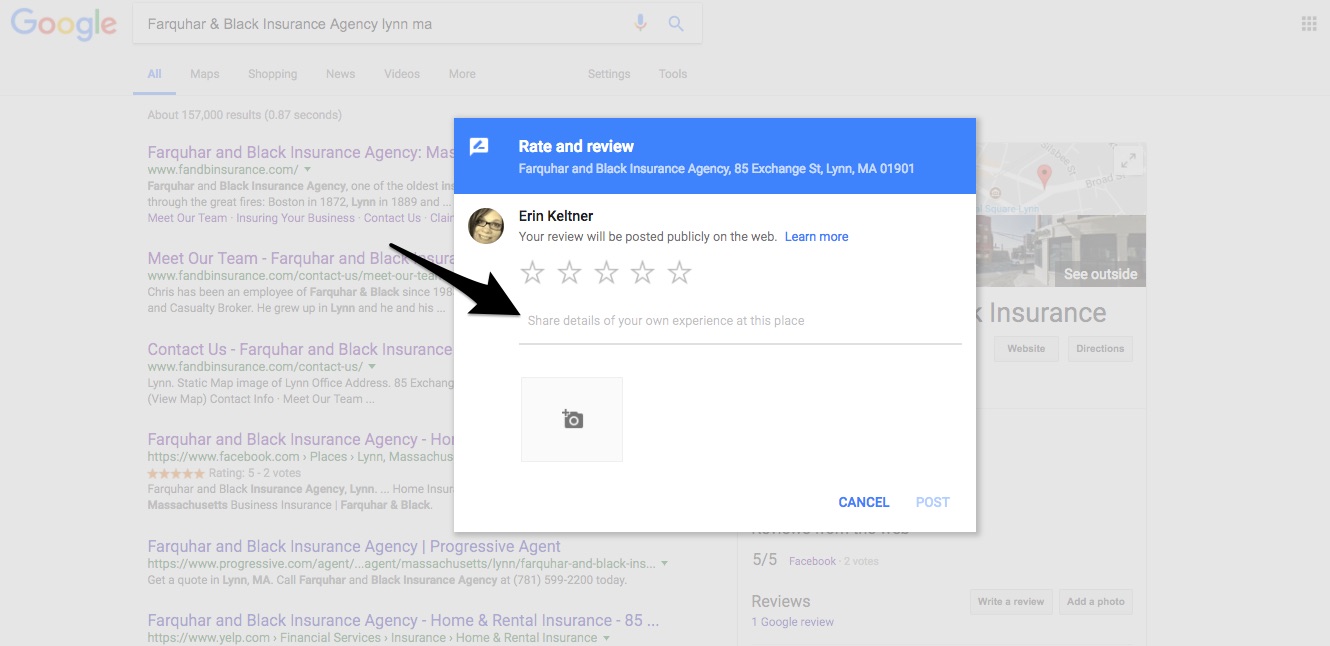1330x646 pixels.
Task: Open the Insuring Your Business sitelink
Action: [295, 218]
